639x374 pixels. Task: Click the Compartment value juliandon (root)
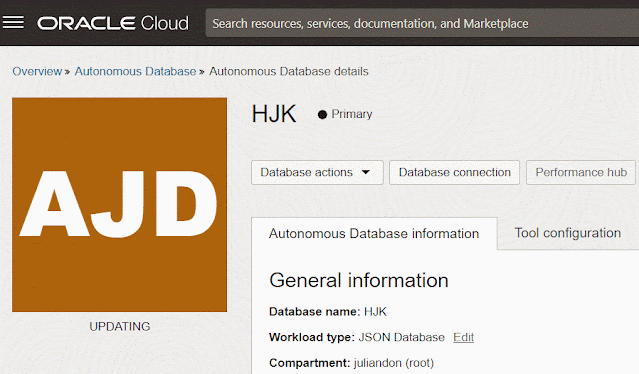tap(394, 363)
